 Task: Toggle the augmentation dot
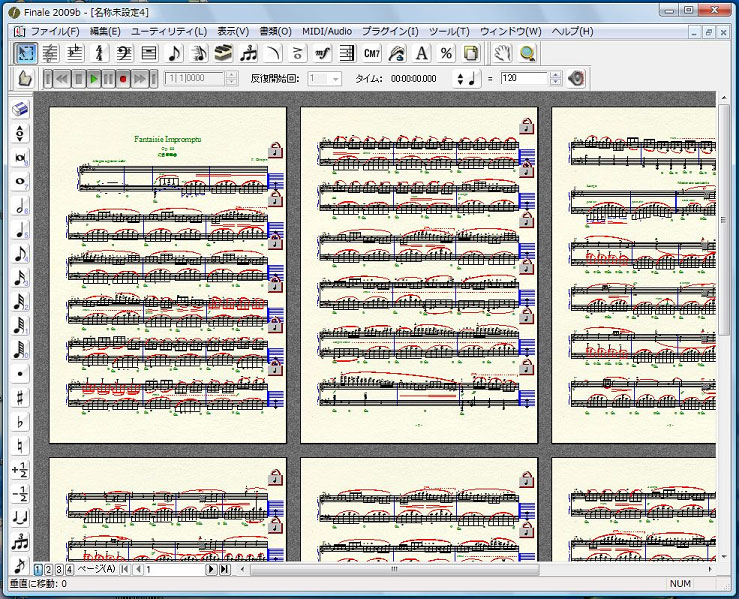(x=20, y=374)
